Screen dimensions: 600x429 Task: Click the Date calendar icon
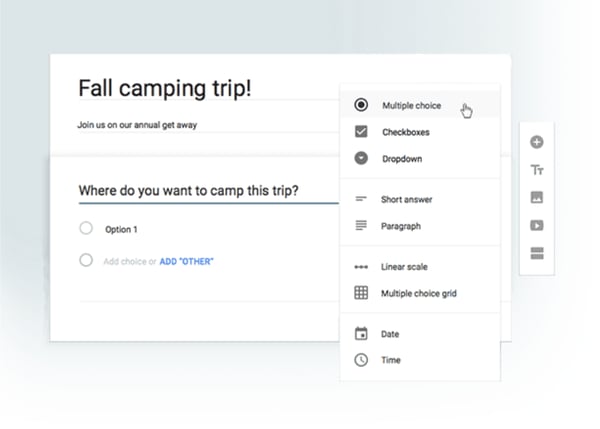click(361, 334)
